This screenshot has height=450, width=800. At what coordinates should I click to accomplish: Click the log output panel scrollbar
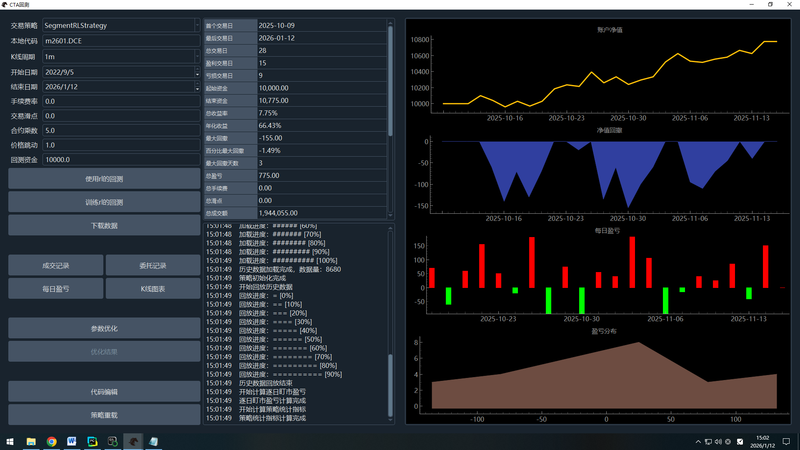tap(391, 320)
